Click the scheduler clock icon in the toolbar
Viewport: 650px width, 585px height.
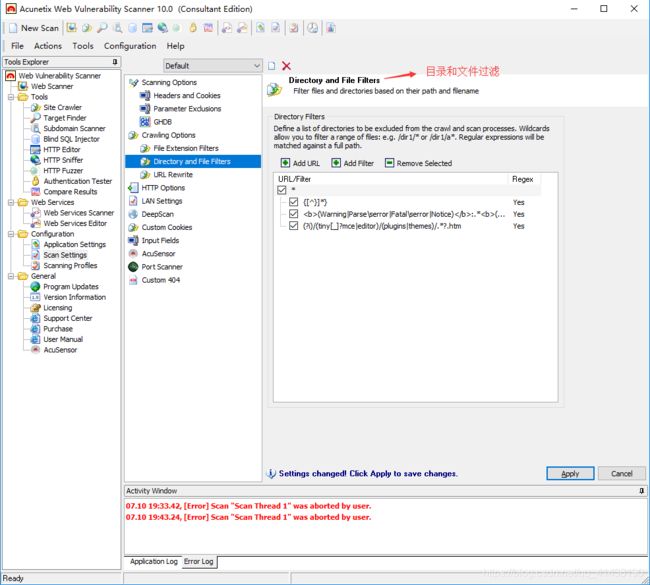coord(313,28)
